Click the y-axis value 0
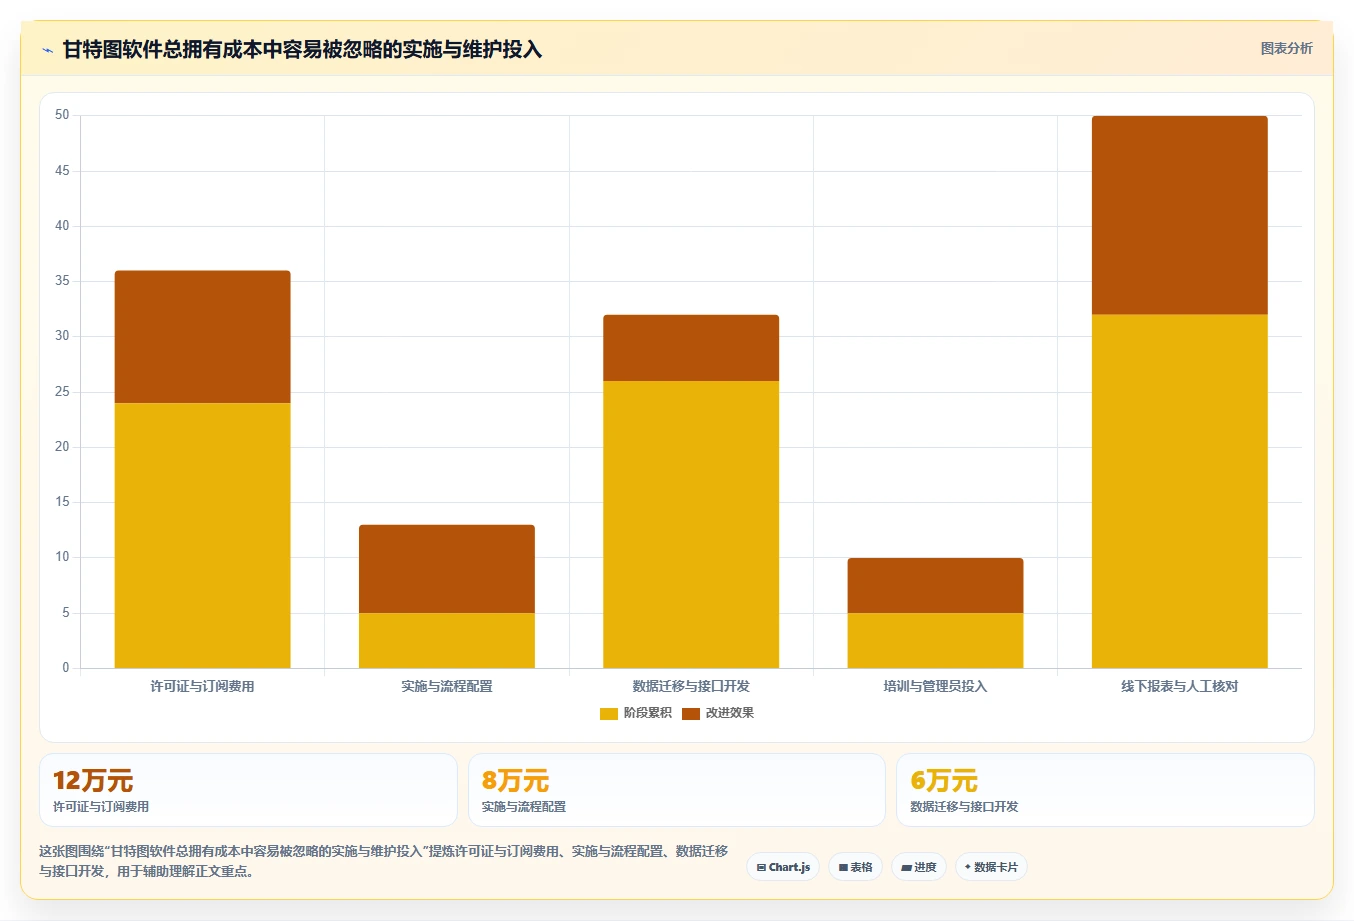The width and height of the screenshot is (1354, 921). [x=66, y=668]
